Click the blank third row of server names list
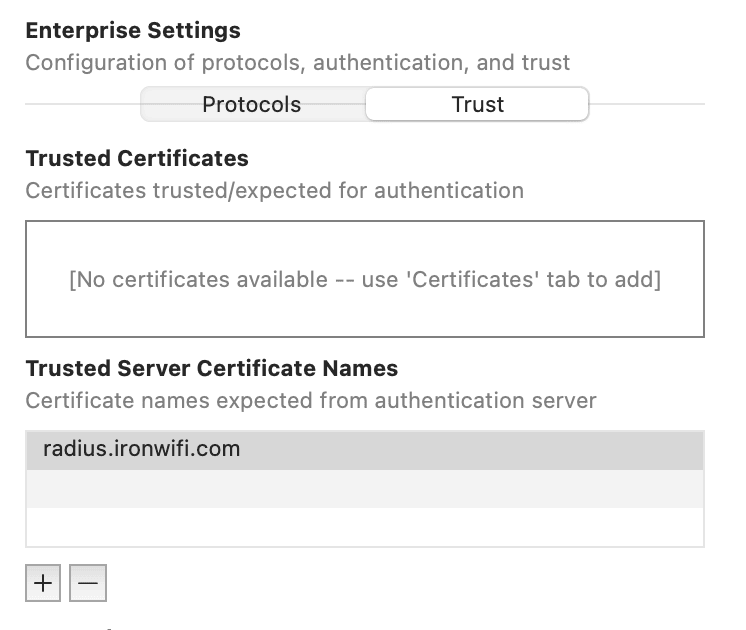Screen dimensions: 746x630 [365, 527]
